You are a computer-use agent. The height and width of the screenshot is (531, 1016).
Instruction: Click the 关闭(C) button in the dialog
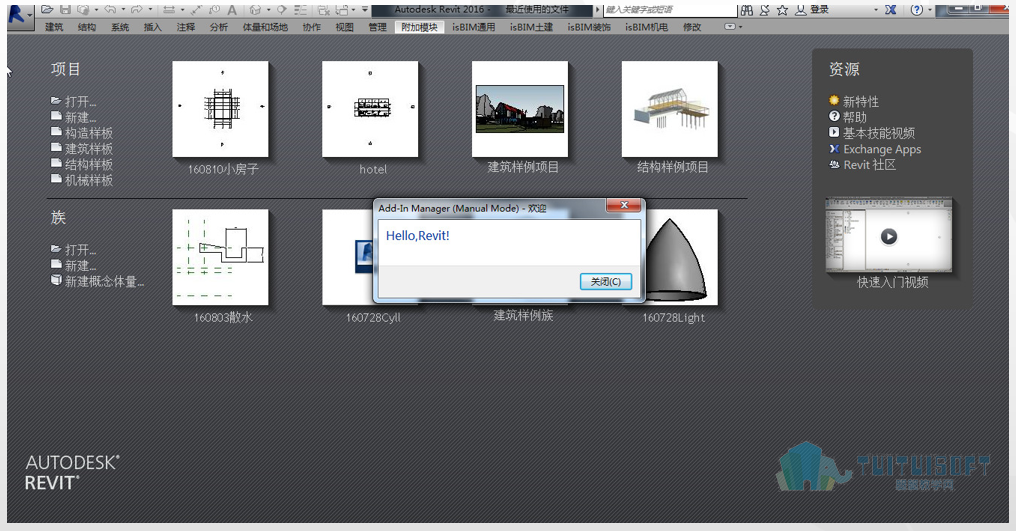[x=605, y=281]
